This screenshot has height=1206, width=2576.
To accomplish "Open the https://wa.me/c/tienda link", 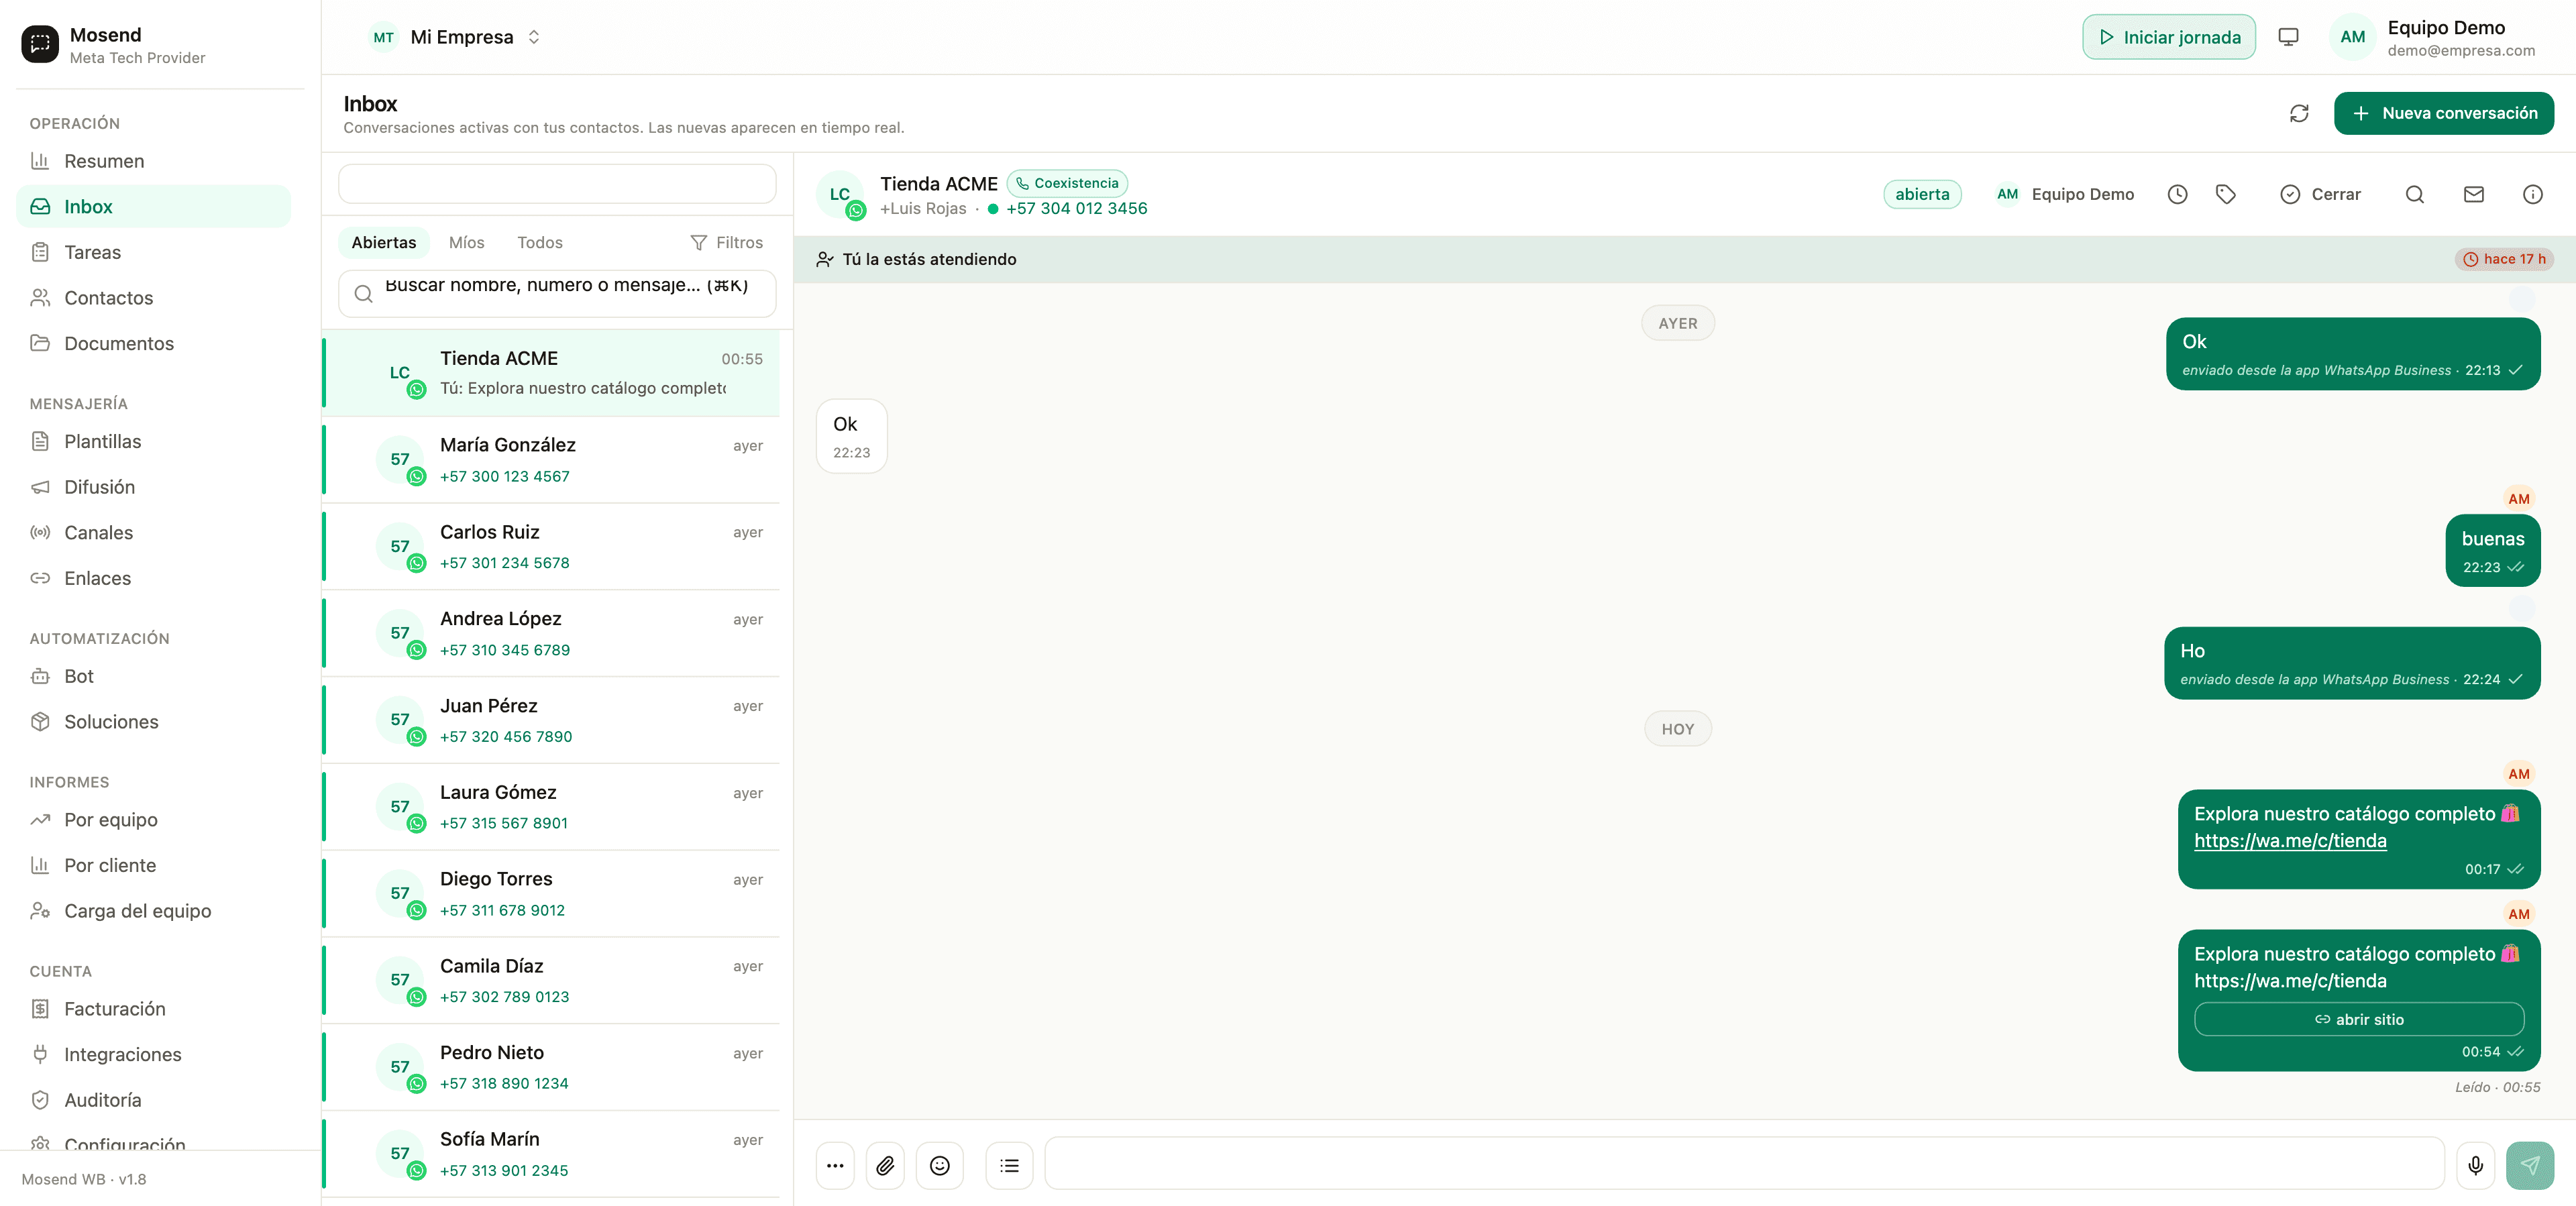I will click(2289, 841).
